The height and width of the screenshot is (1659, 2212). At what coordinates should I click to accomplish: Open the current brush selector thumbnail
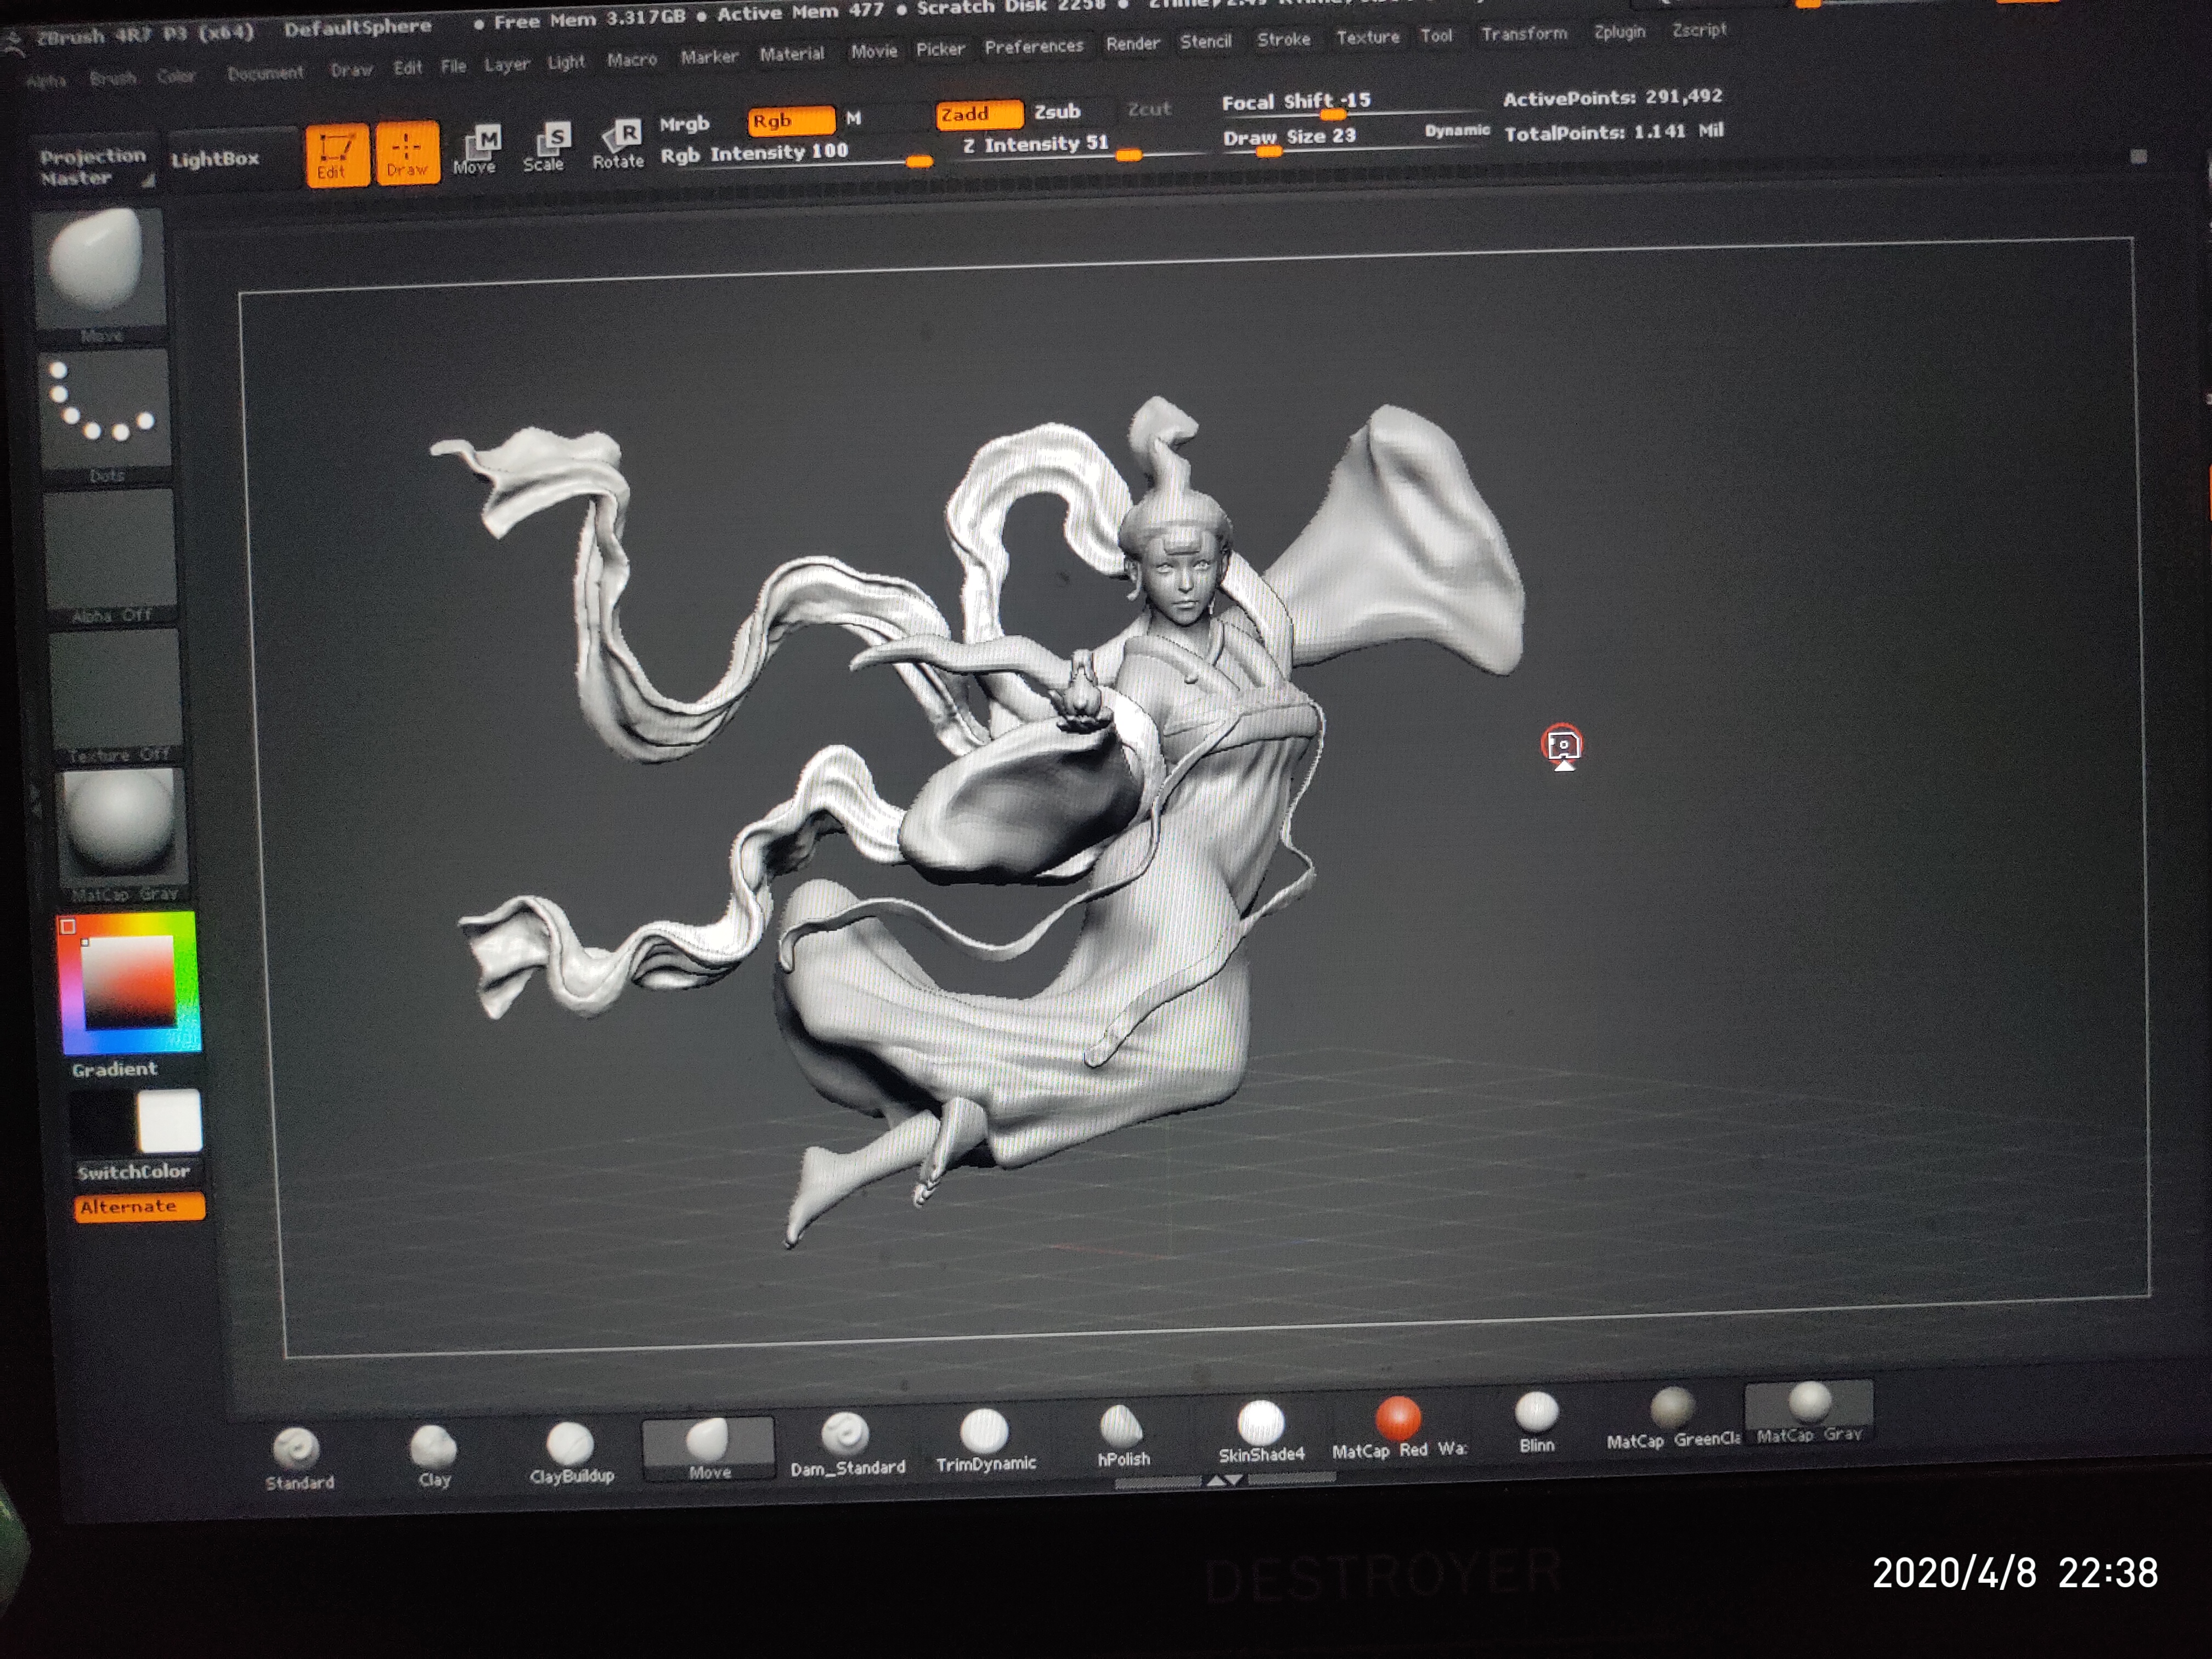pos(98,267)
